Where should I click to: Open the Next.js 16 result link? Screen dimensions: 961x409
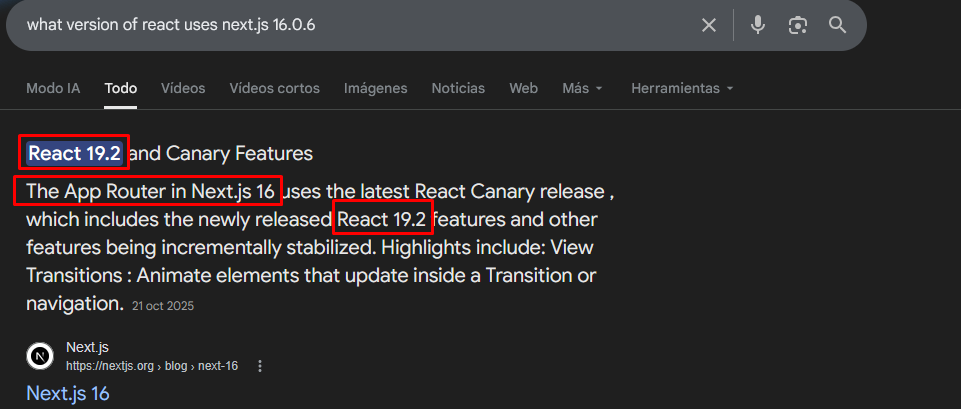(x=67, y=393)
